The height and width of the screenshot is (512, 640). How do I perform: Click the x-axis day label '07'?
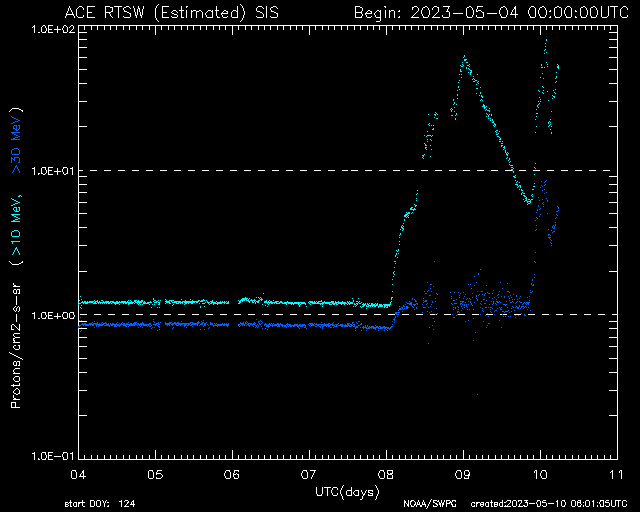pyautogui.click(x=309, y=474)
